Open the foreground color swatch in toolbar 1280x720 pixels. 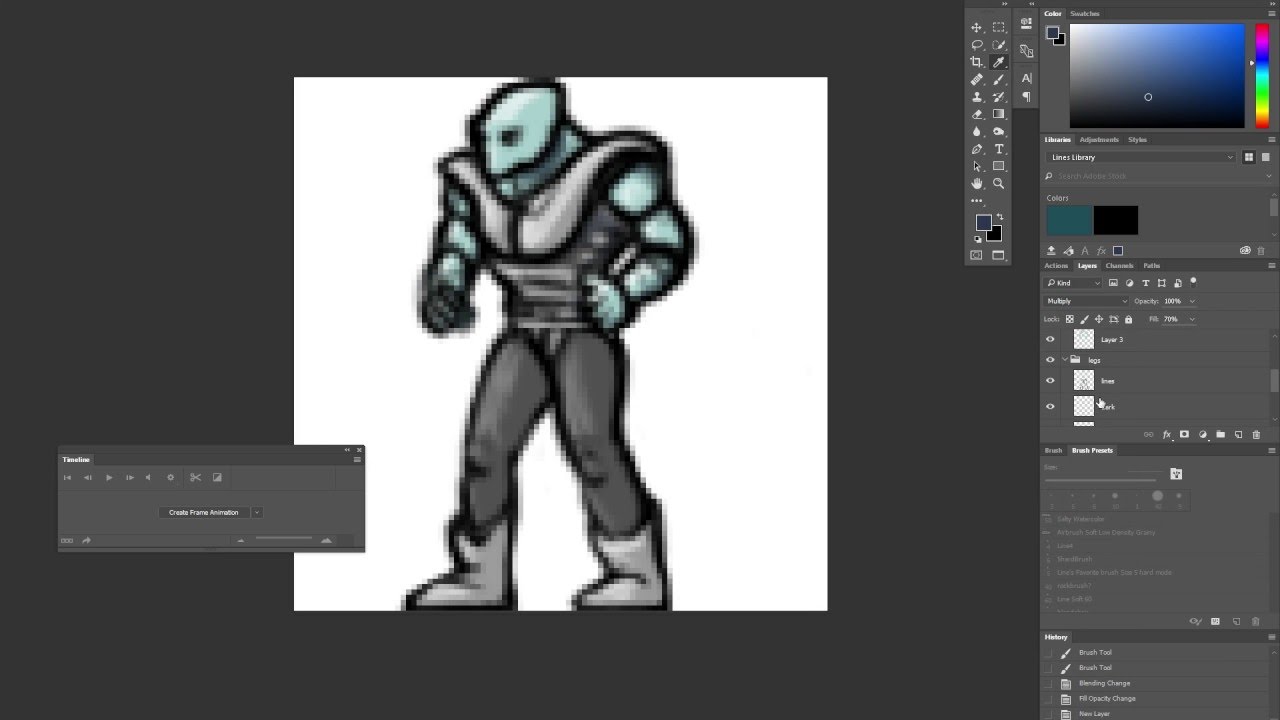(983, 223)
